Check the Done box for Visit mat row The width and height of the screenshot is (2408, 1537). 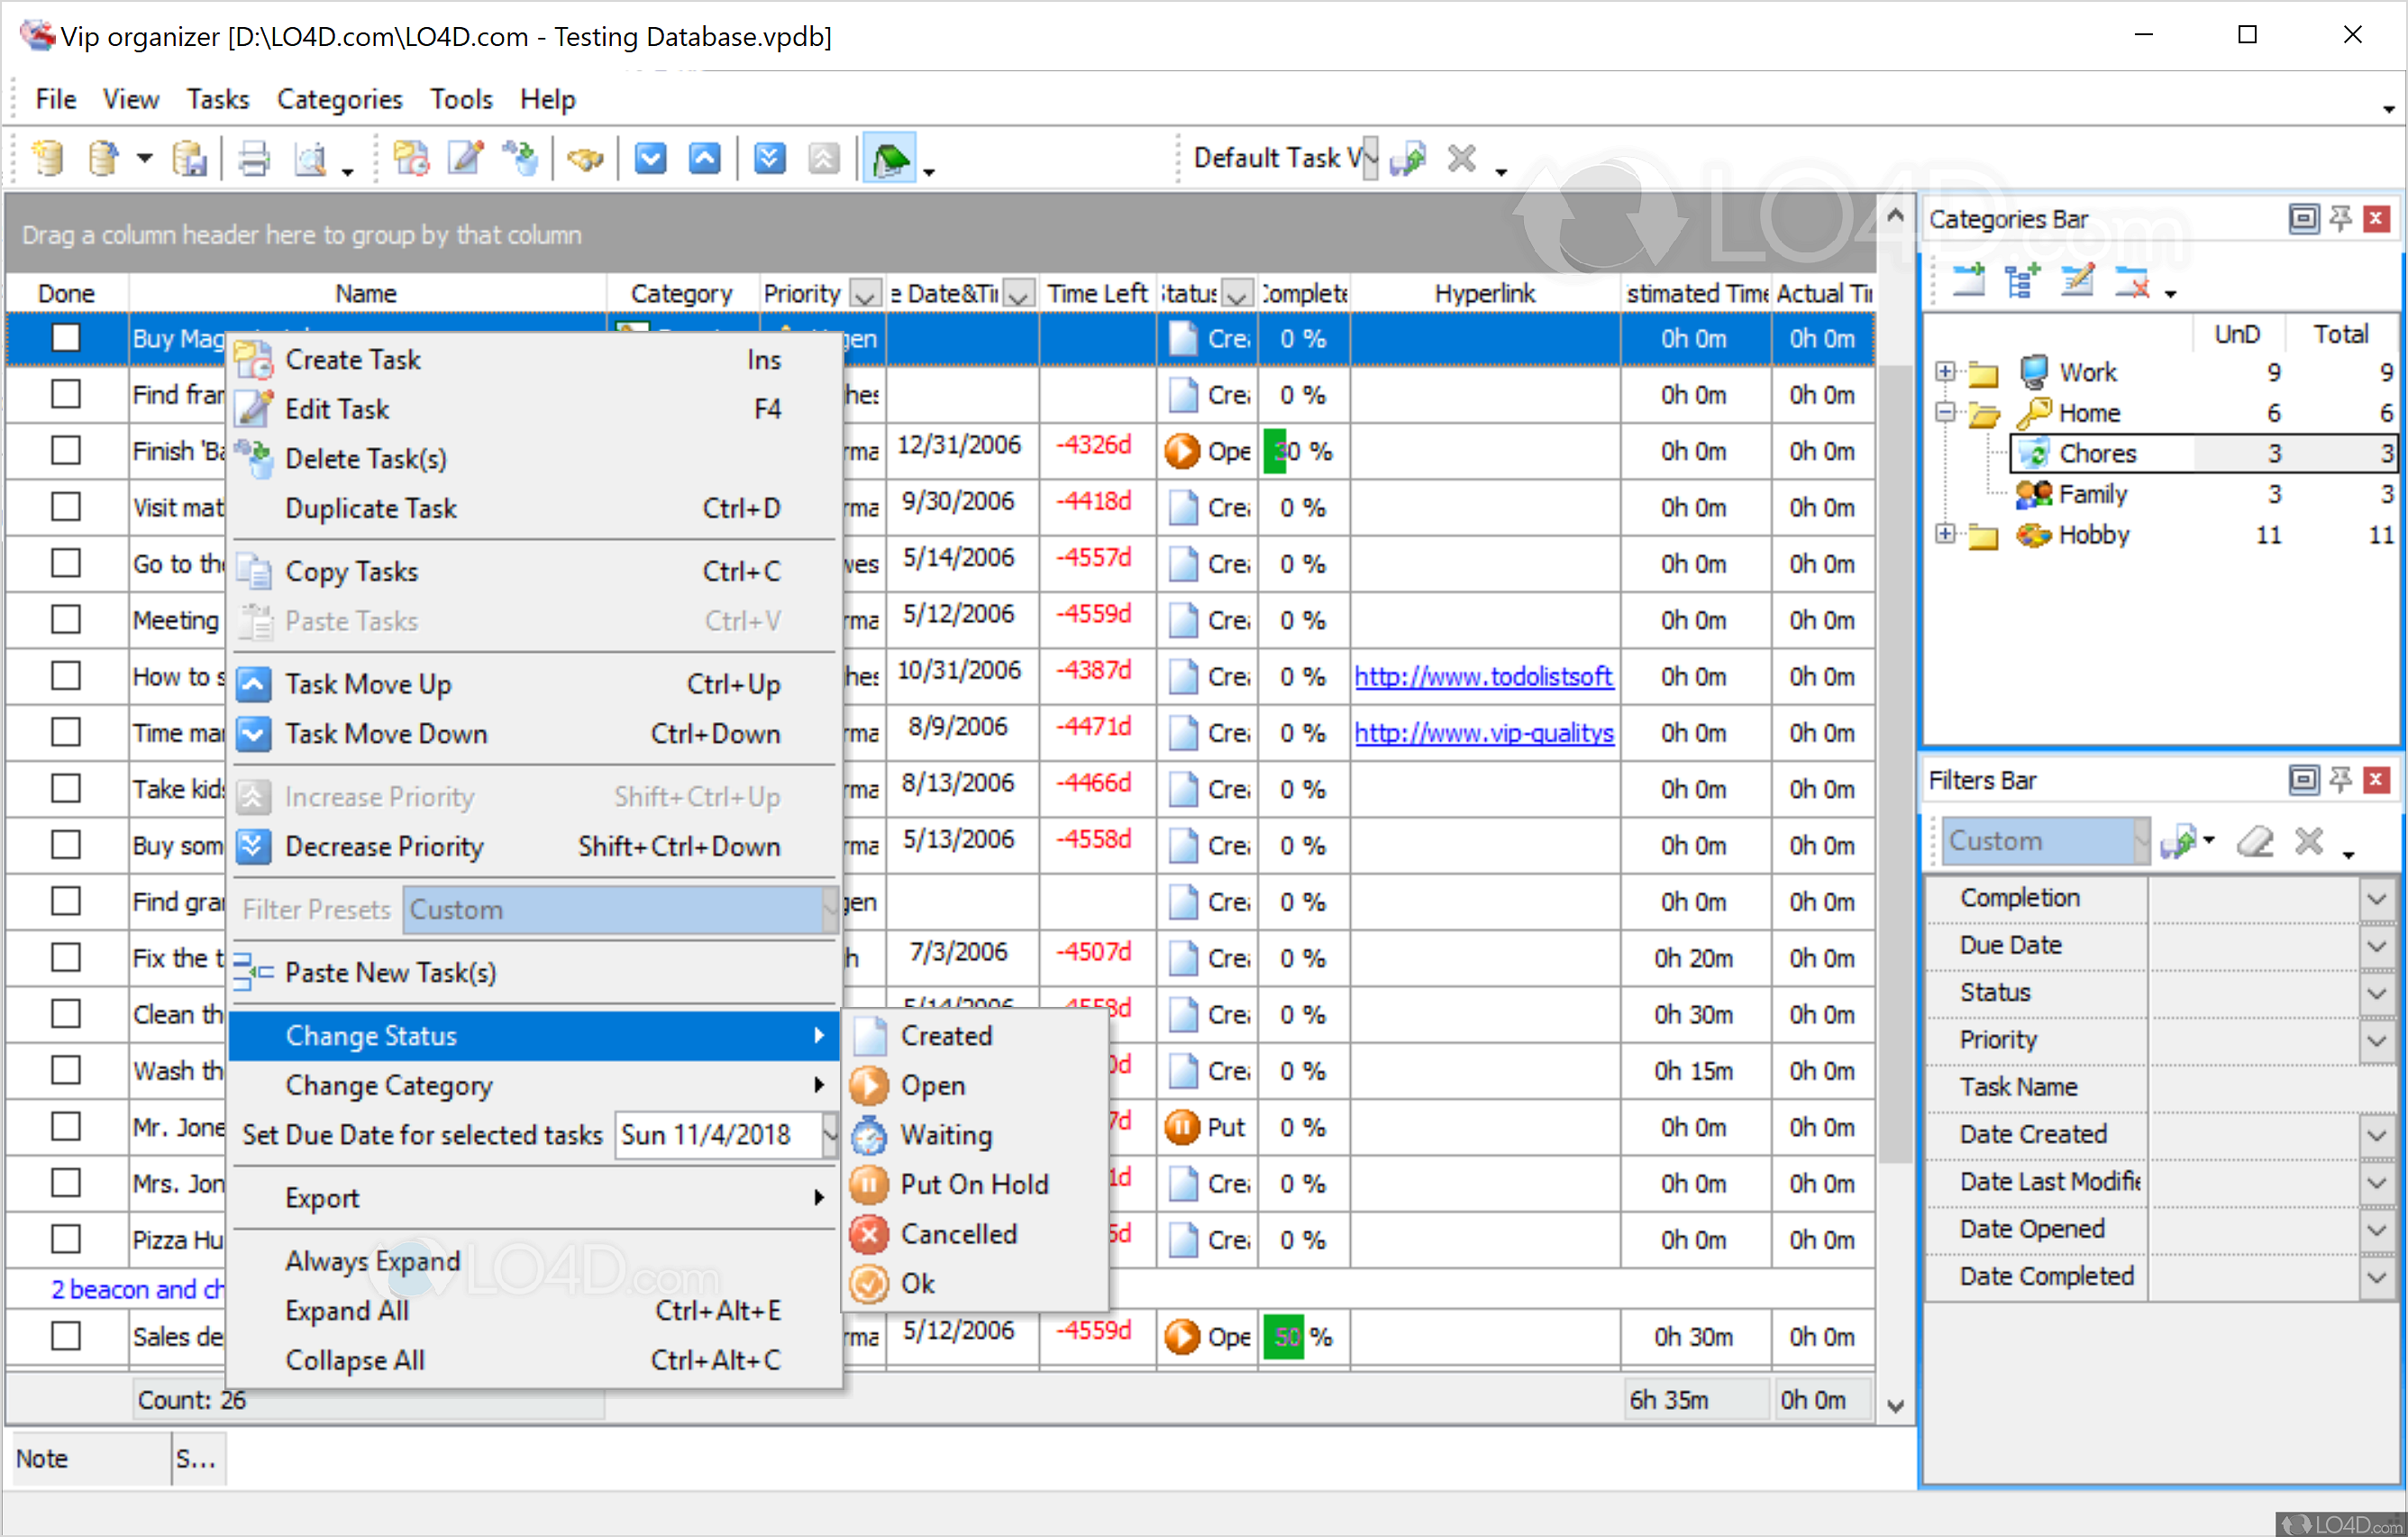click(x=66, y=507)
